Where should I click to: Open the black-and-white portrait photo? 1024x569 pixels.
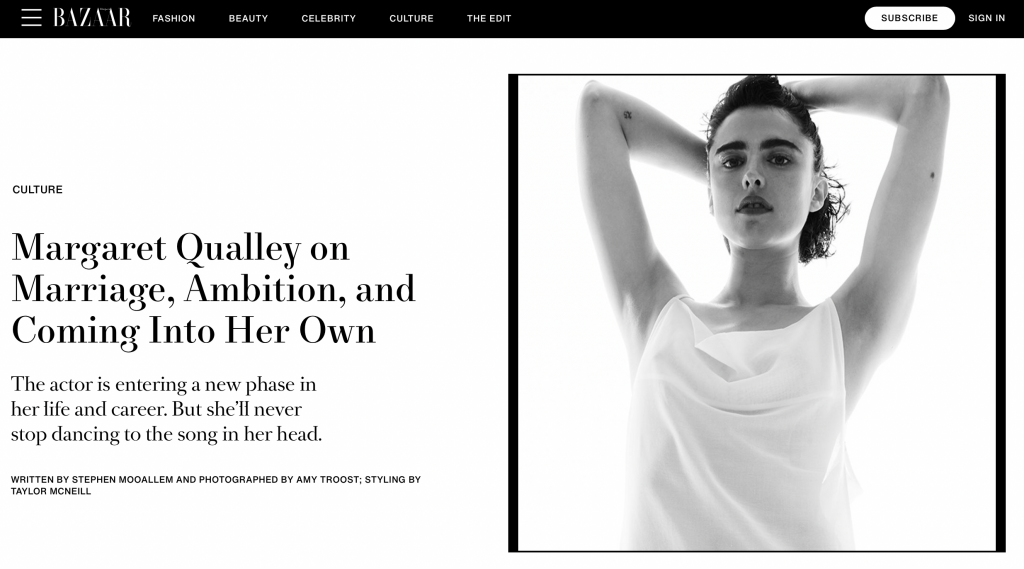[x=757, y=313]
